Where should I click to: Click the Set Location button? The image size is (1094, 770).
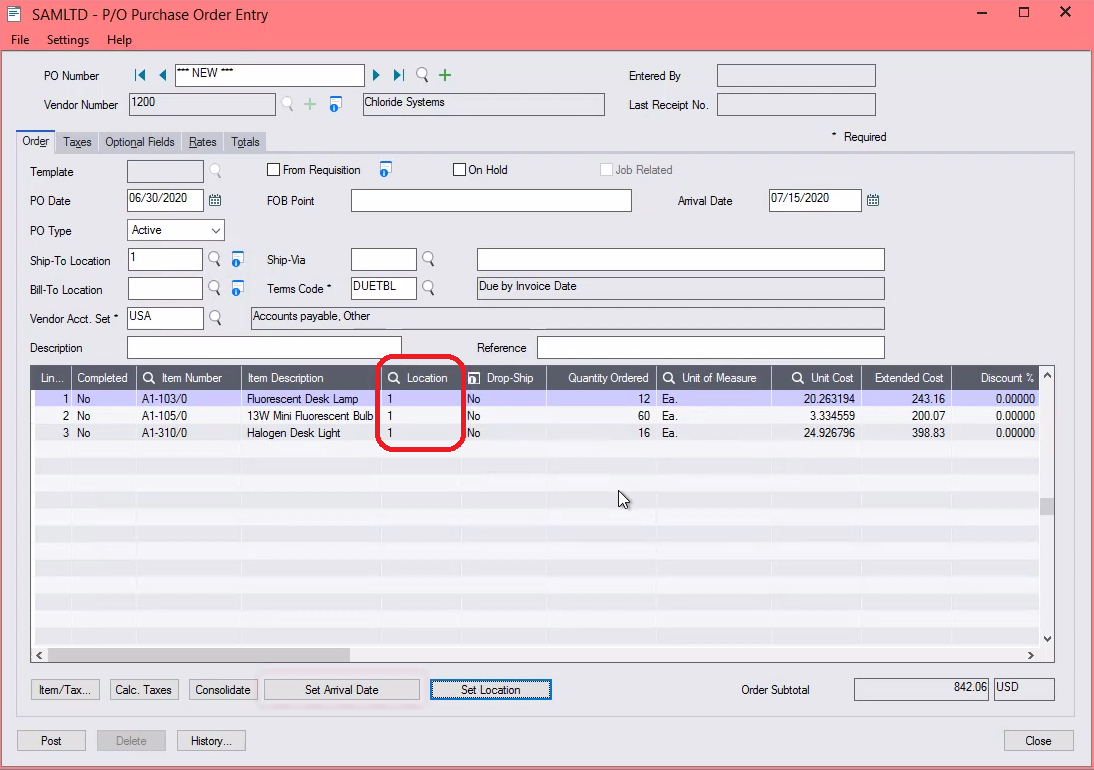(490, 689)
